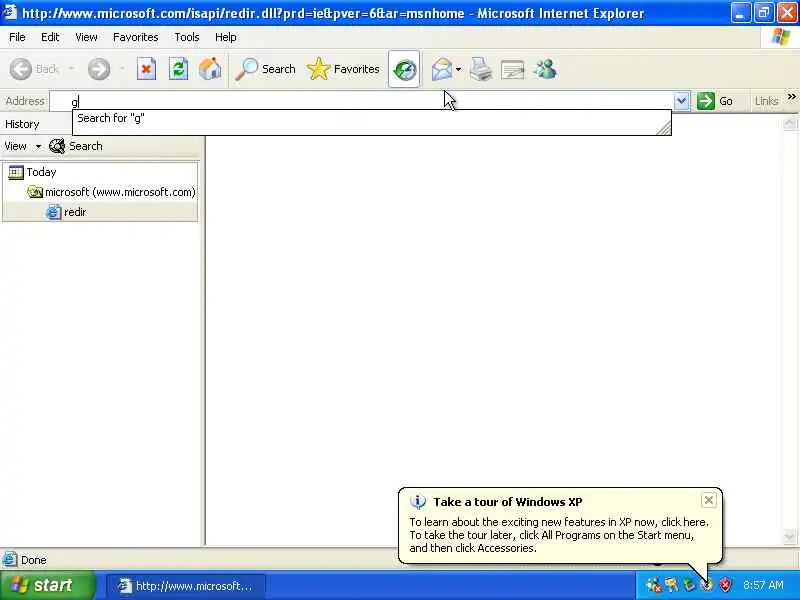Open the Windows Start menu
The image size is (800, 600).
coord(47,585)
